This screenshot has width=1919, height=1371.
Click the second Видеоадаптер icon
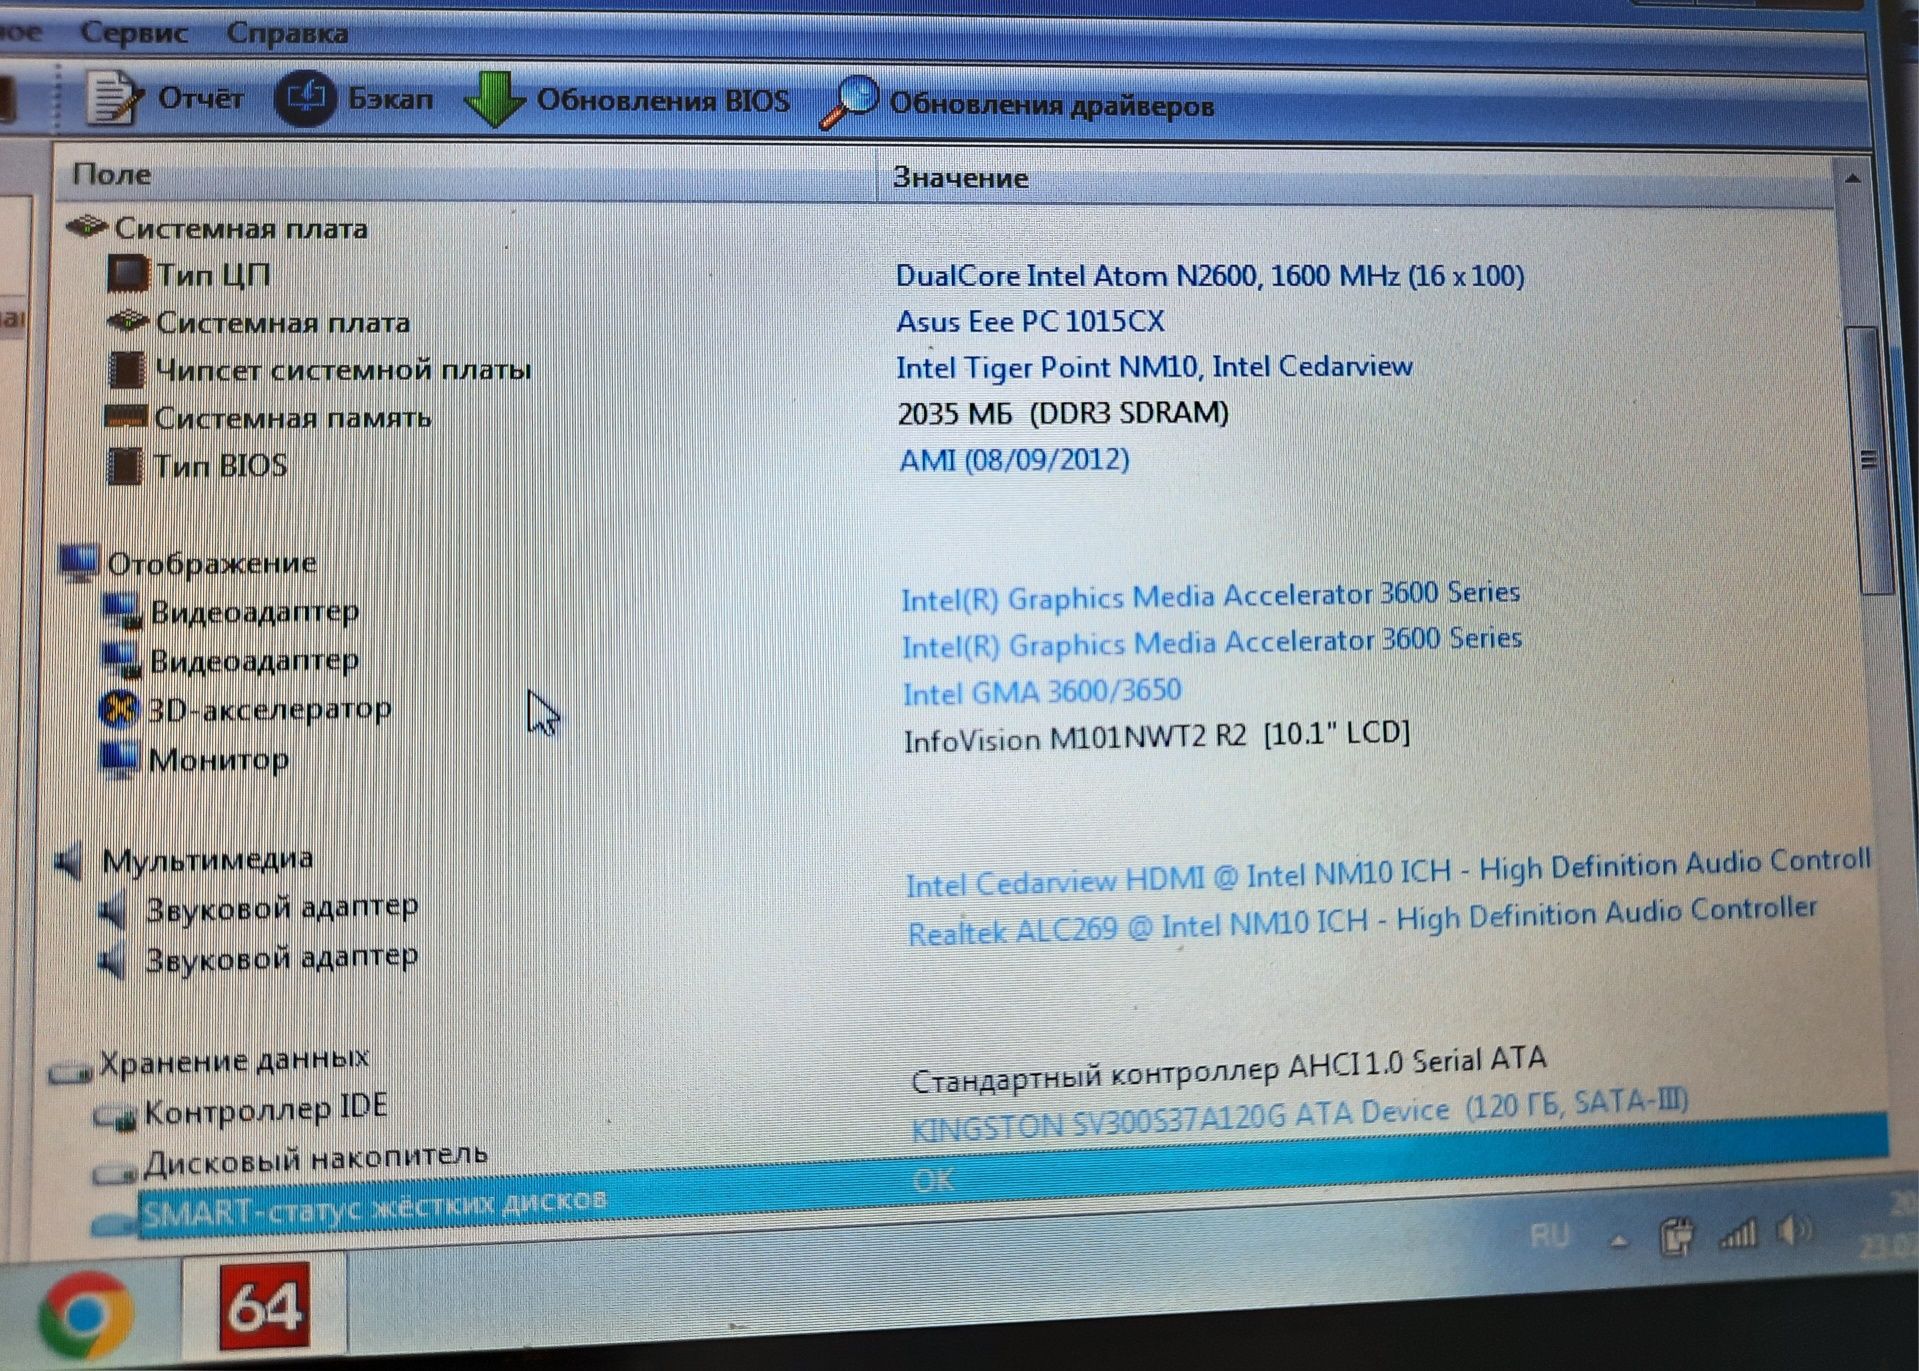pos(121,660)
